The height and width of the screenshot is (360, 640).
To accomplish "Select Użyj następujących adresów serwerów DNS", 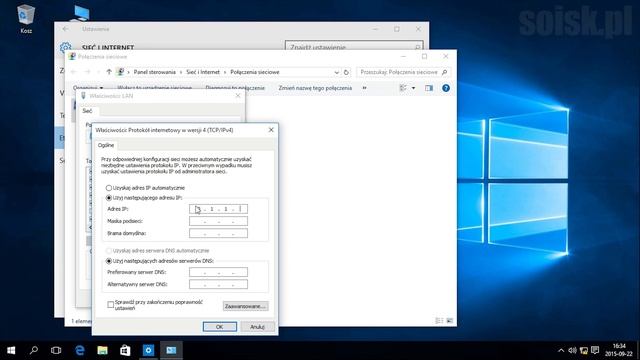I will [109, 261].
